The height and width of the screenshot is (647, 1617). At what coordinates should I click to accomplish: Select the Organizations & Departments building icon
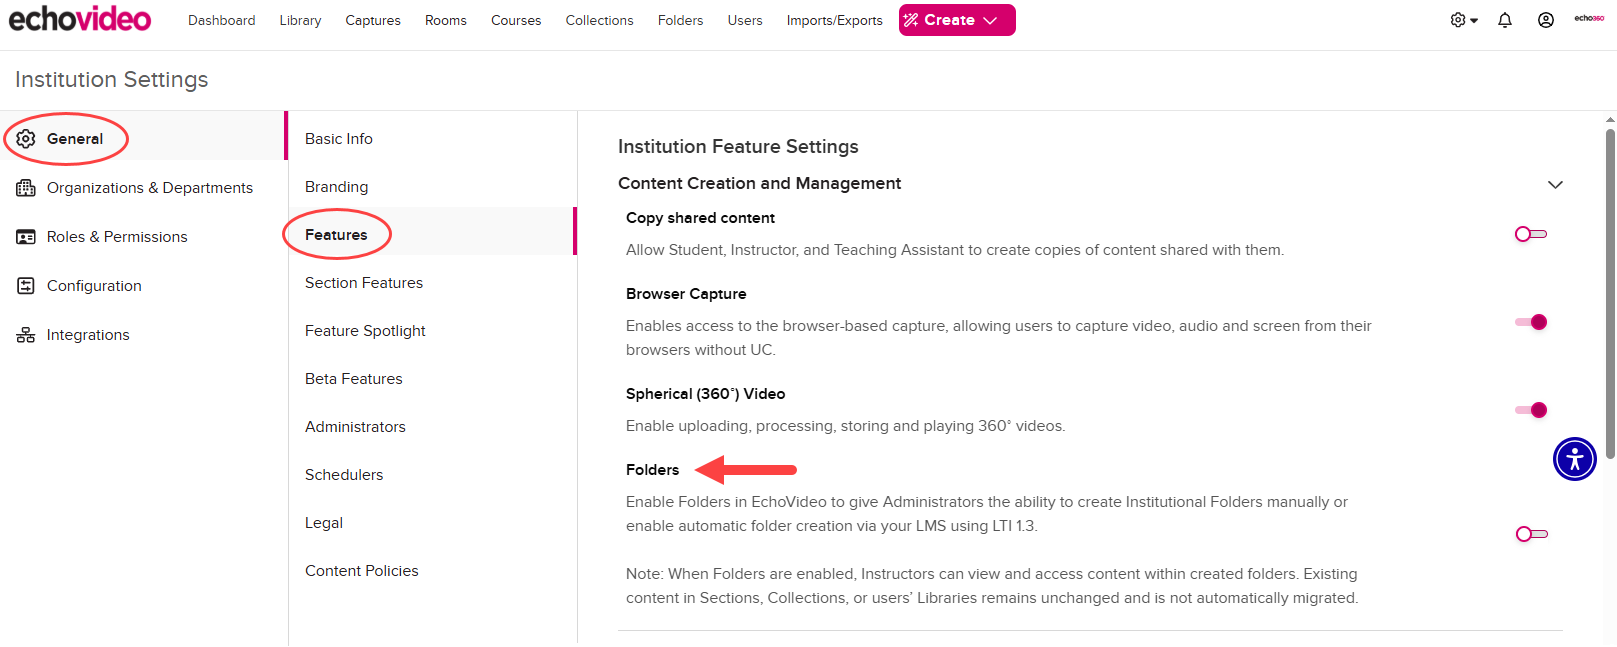[25, 187]
